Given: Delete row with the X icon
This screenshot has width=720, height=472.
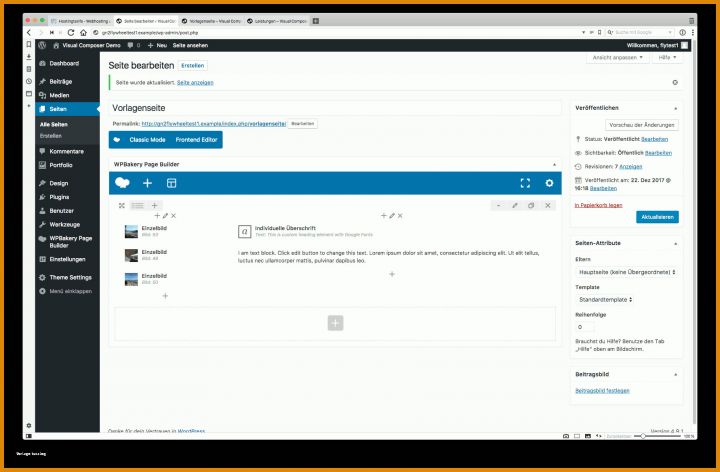Looking at the screenshot, I should pyautogui.click(x=548, y=205).
